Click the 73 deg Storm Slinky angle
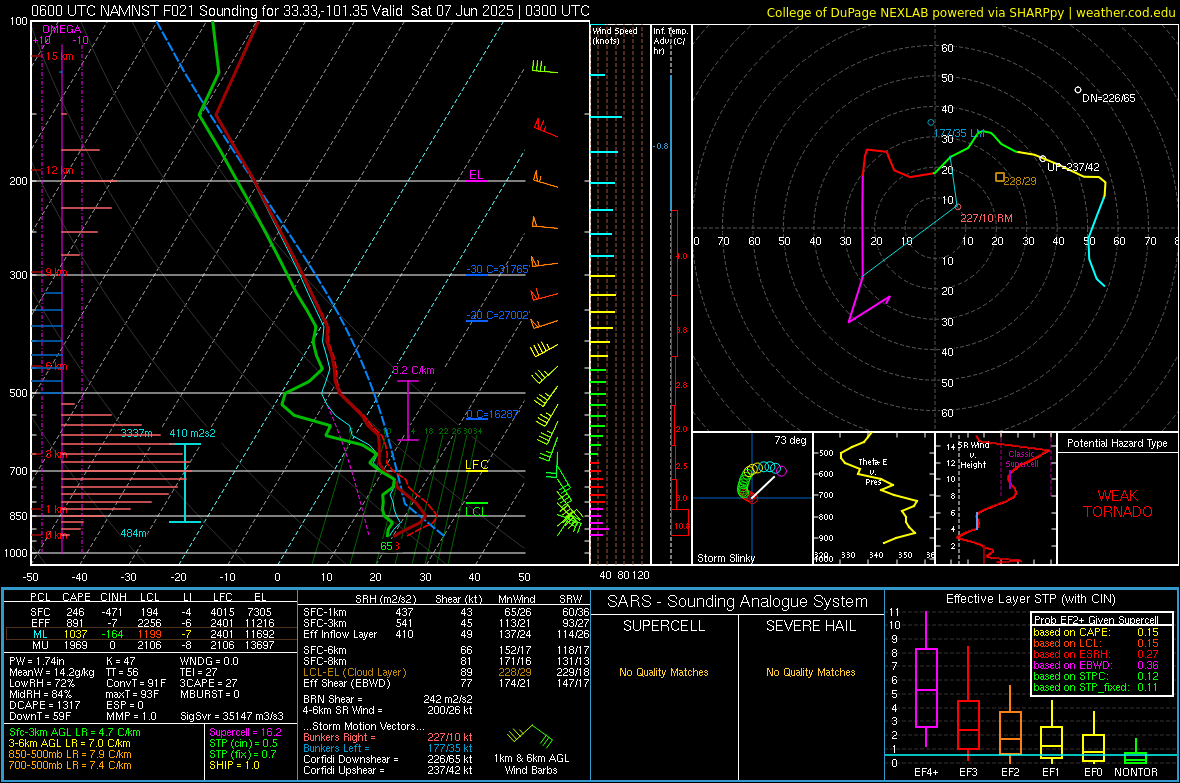The width and height of the screenshot is (1180, 783). [x=790, y=440]
